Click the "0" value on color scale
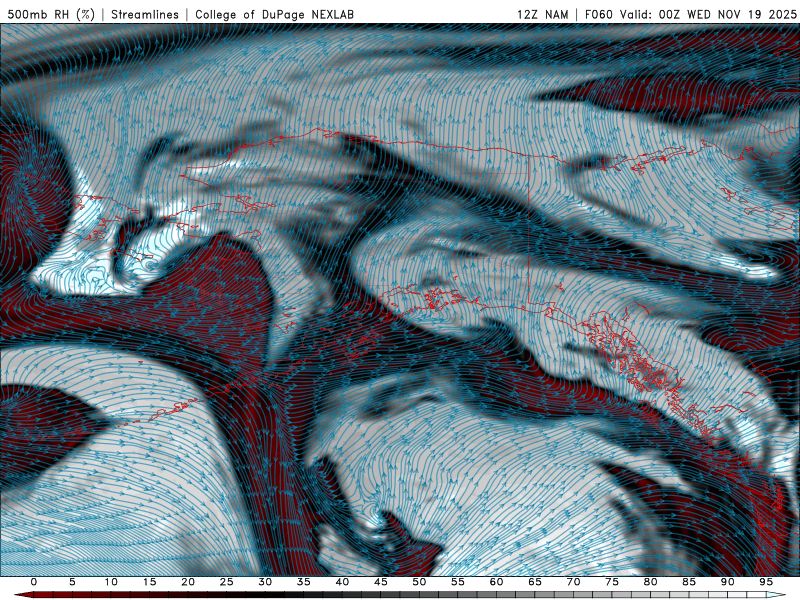The image size is (800, 600). pyautogui.click(x=34, y=582)
